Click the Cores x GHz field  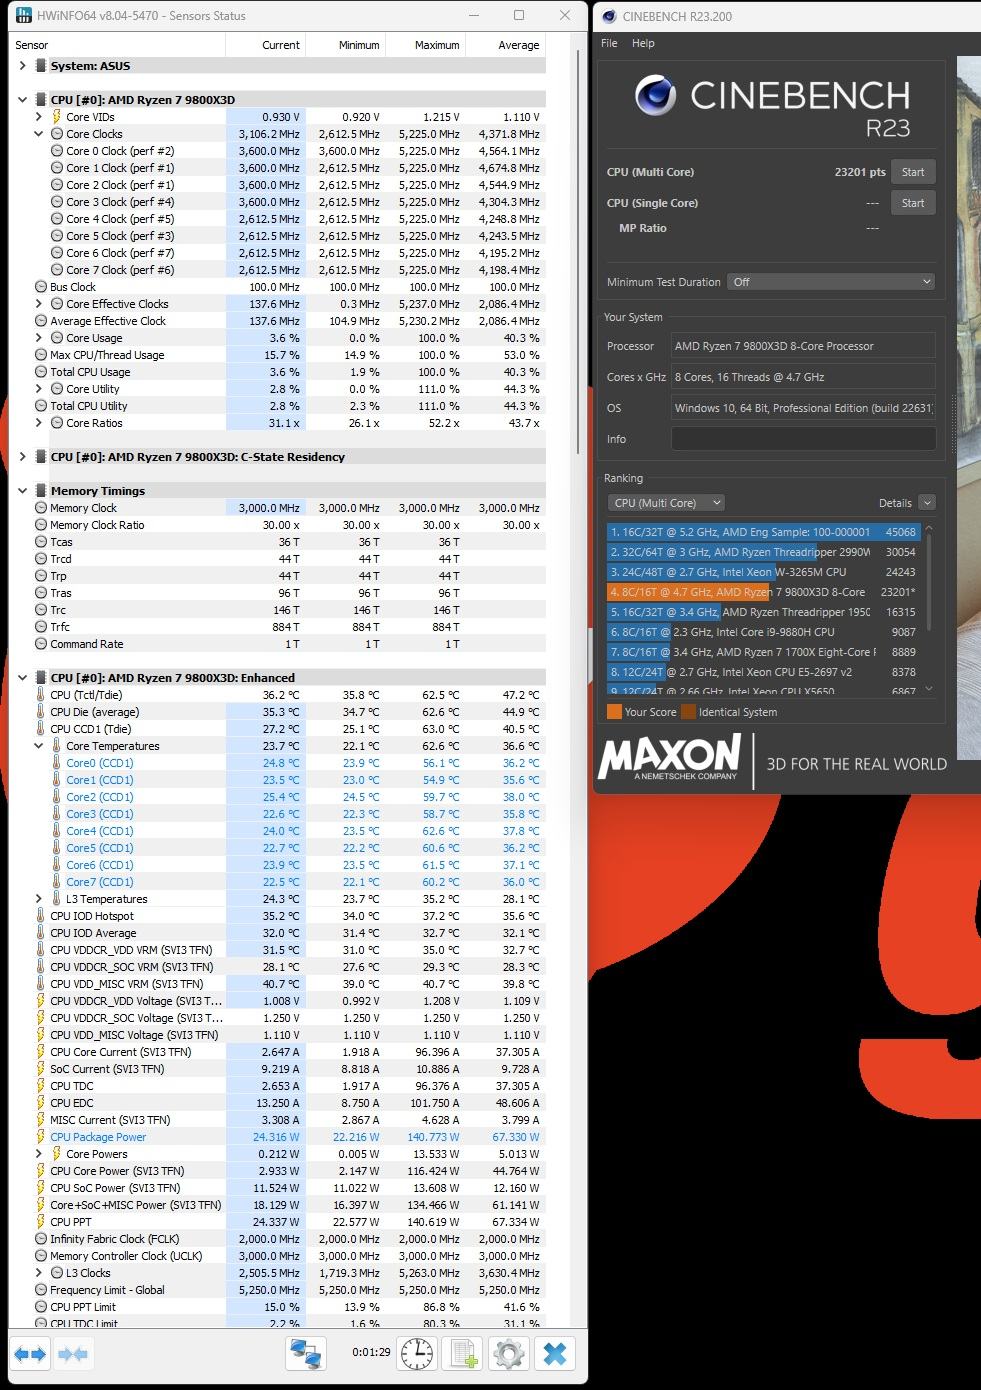click(804, 377)
